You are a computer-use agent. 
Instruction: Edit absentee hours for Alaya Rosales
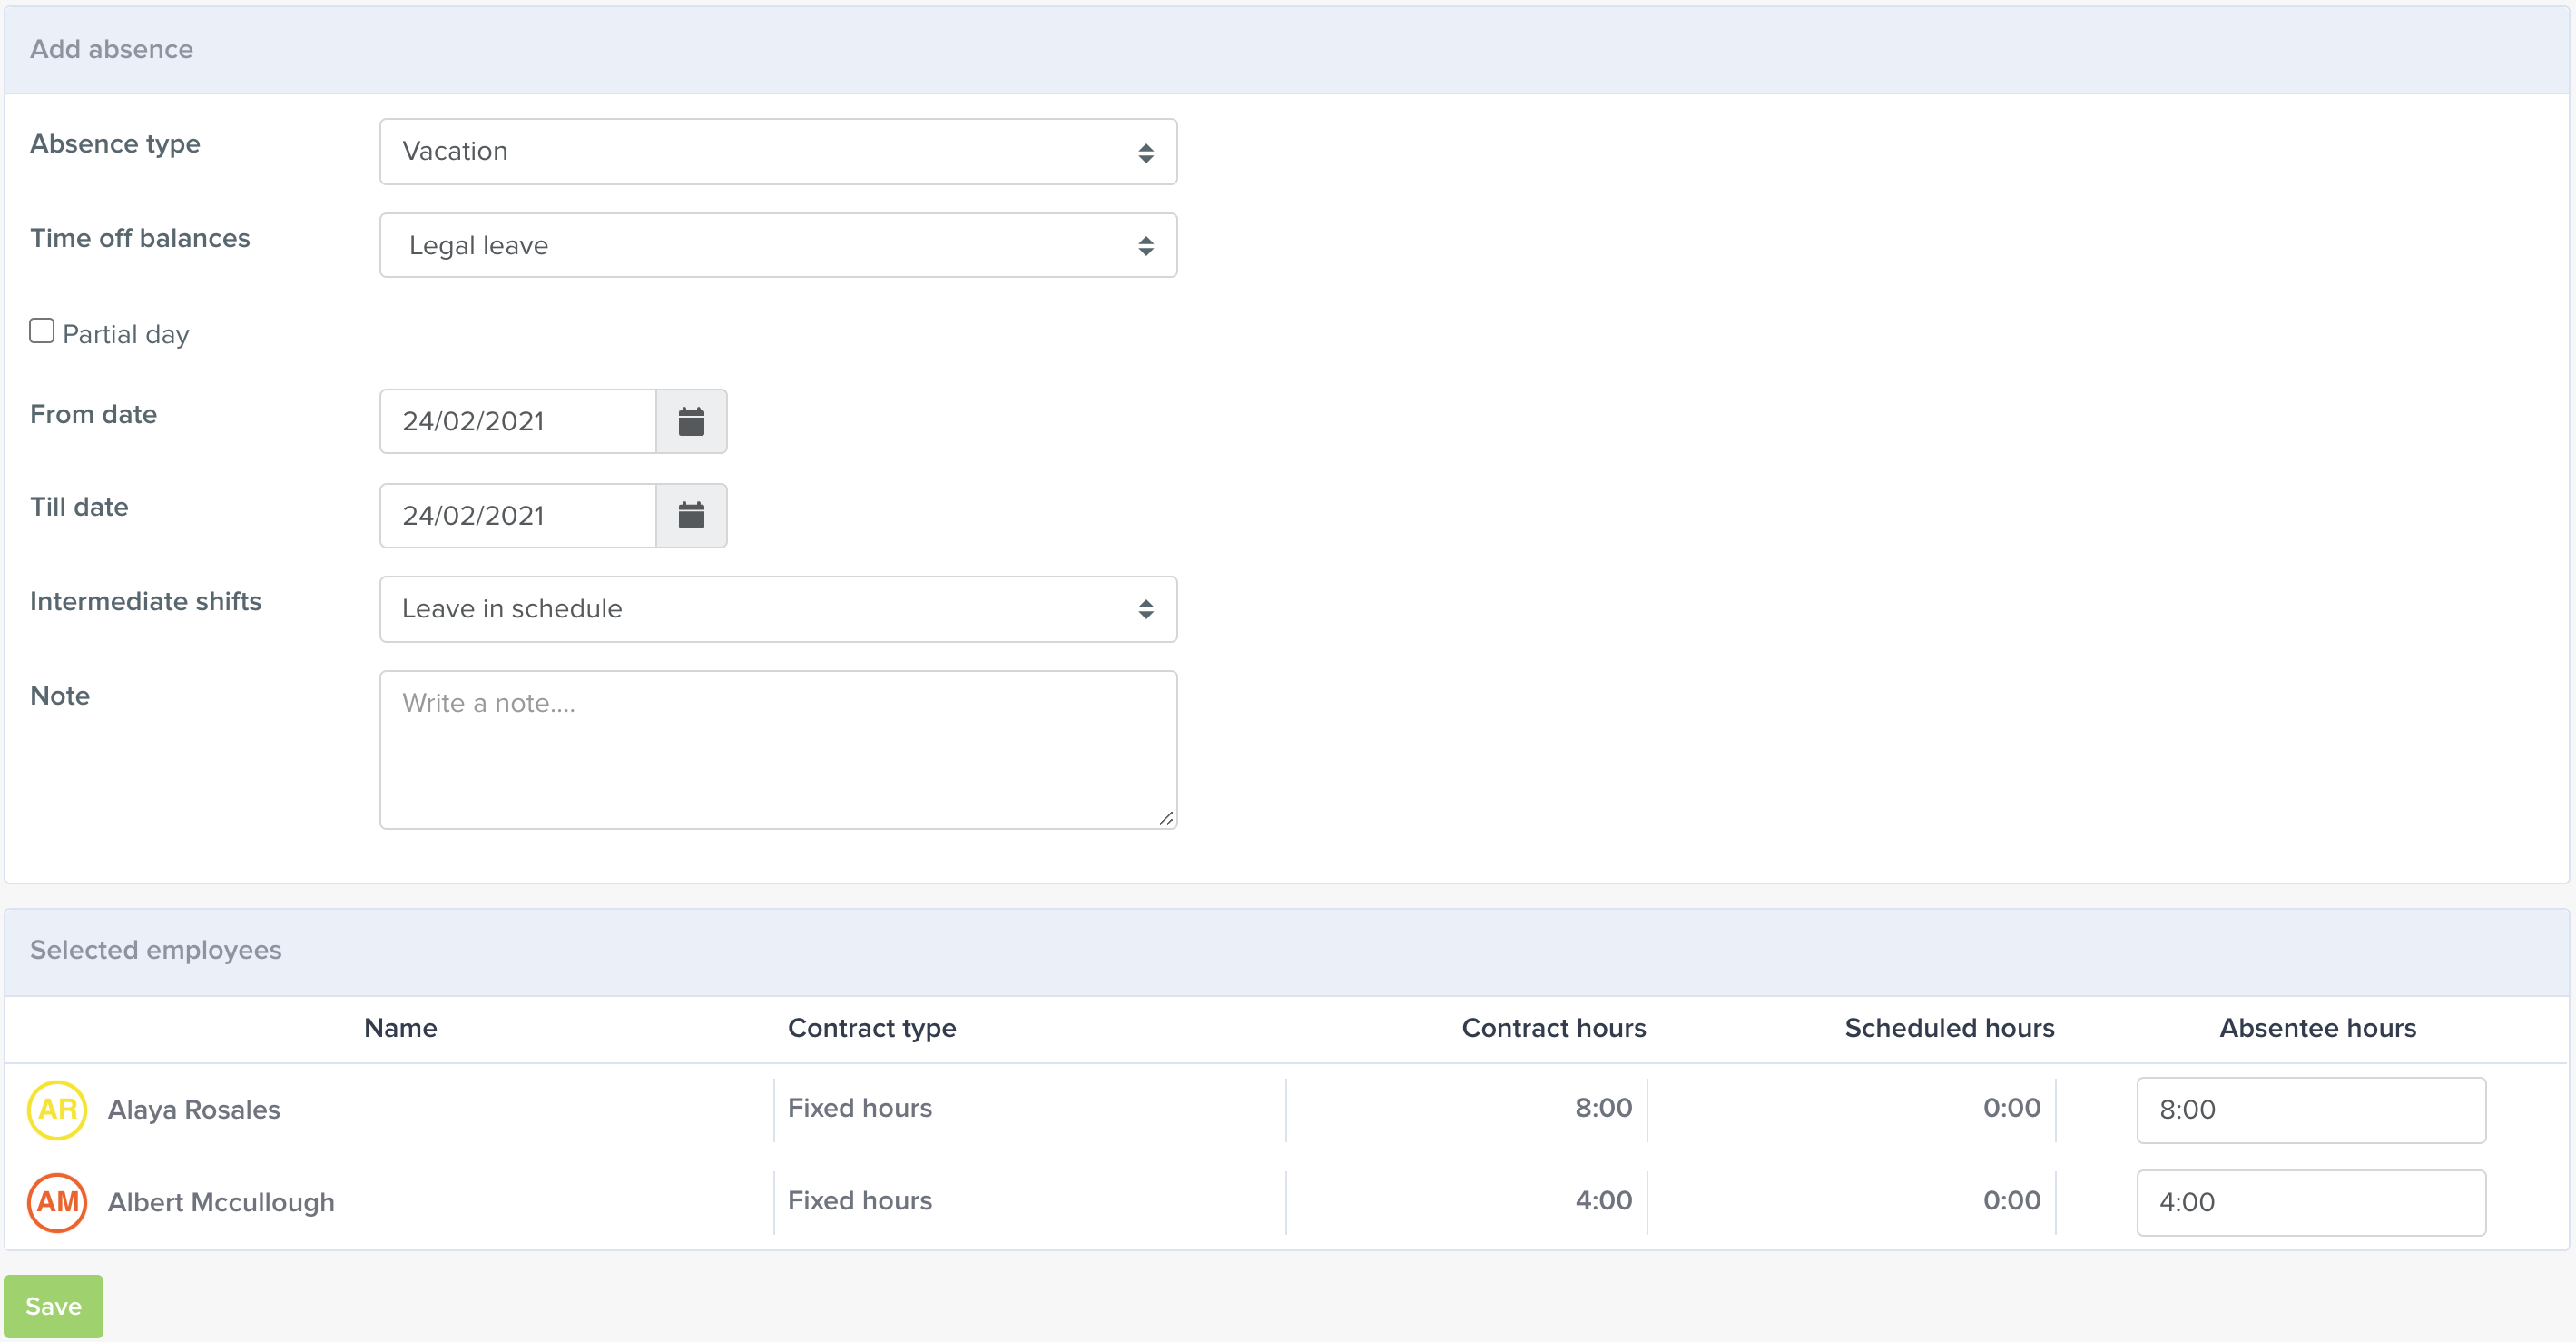coord(2311,1110)
